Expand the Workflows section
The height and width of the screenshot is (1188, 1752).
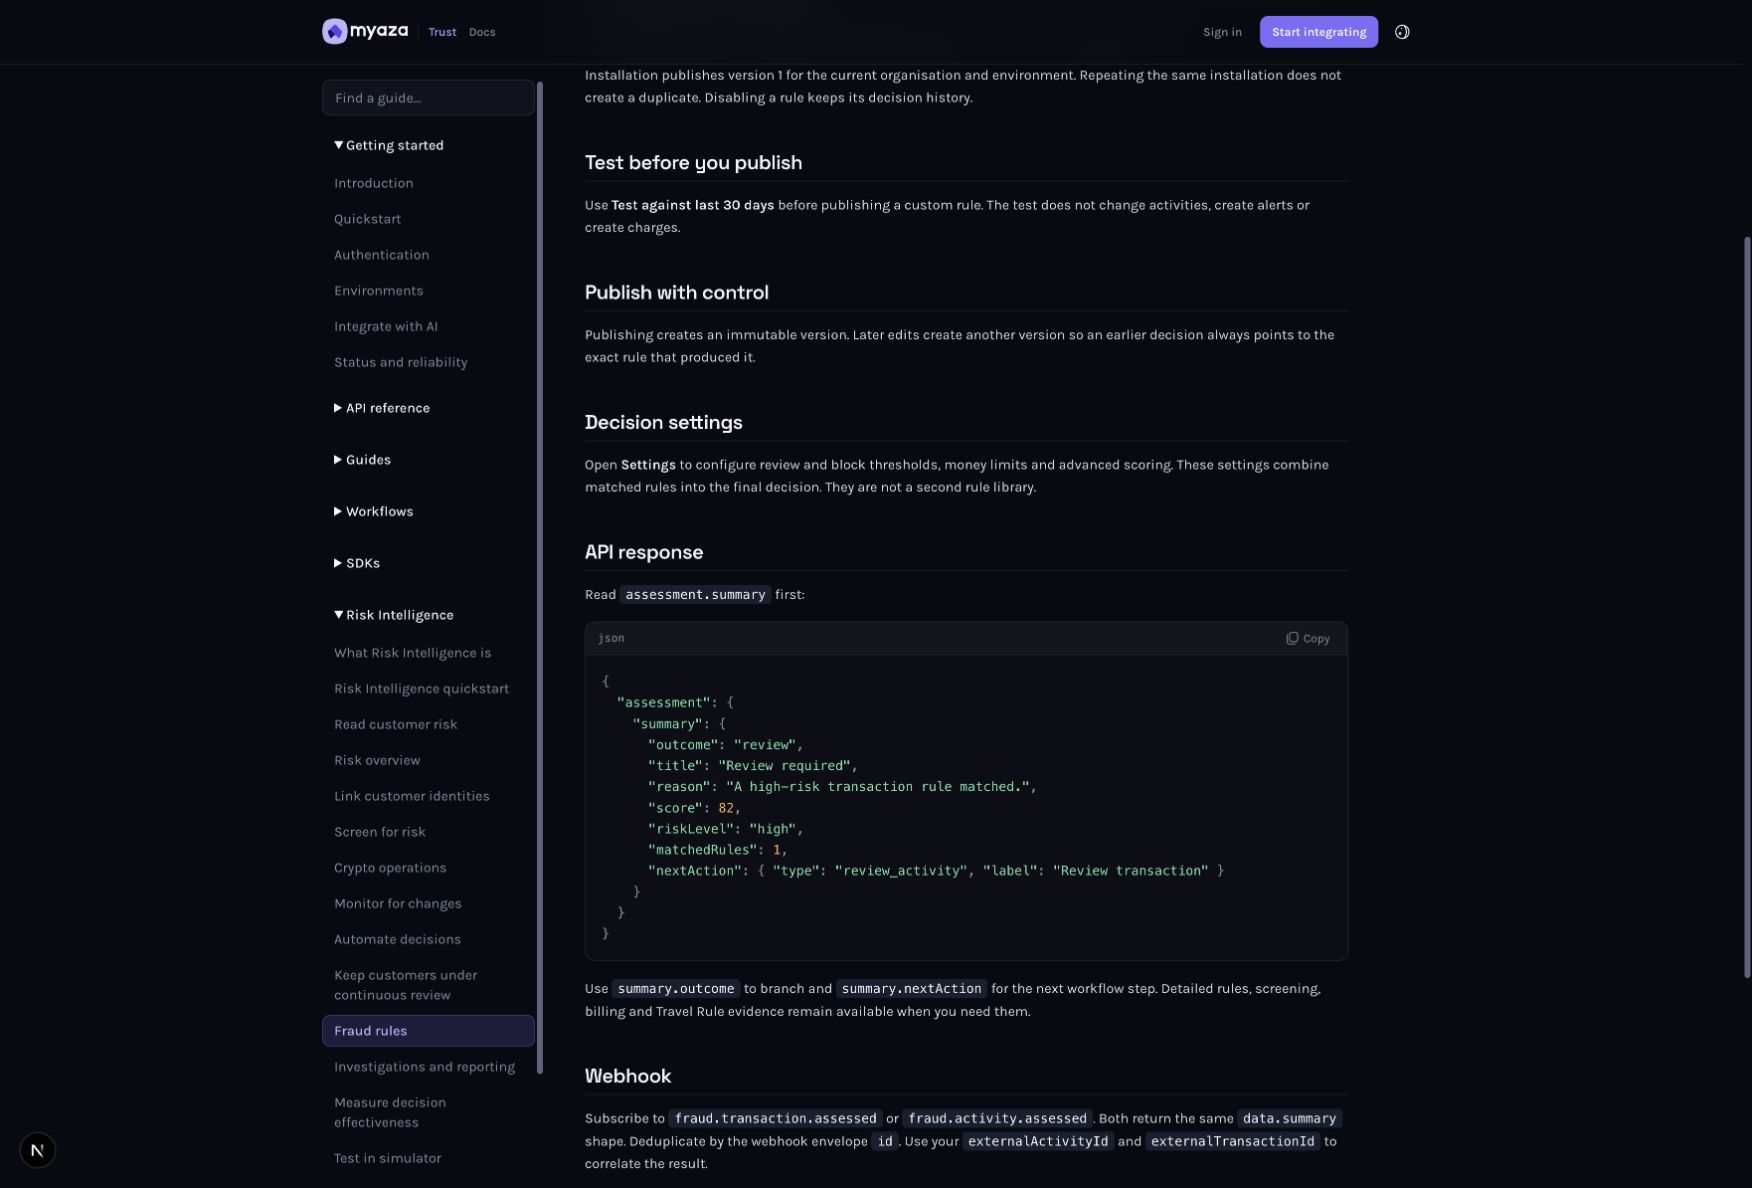coord(373,512)
